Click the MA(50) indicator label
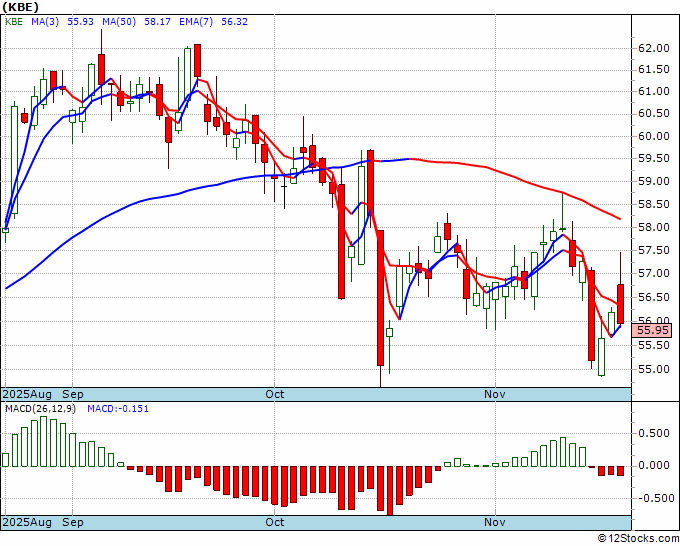The image size is (680, 546). tap(119, 22)
